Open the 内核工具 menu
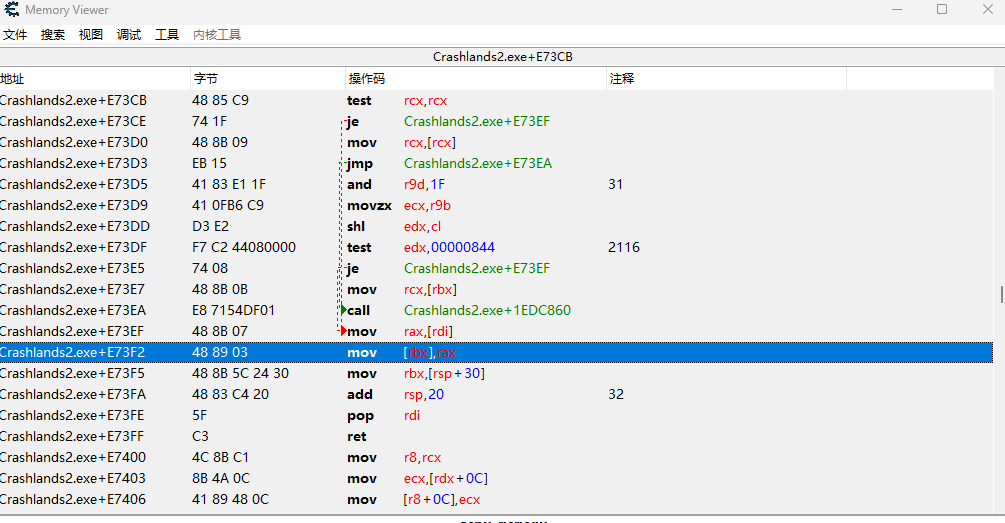 [x=217, y=35]
